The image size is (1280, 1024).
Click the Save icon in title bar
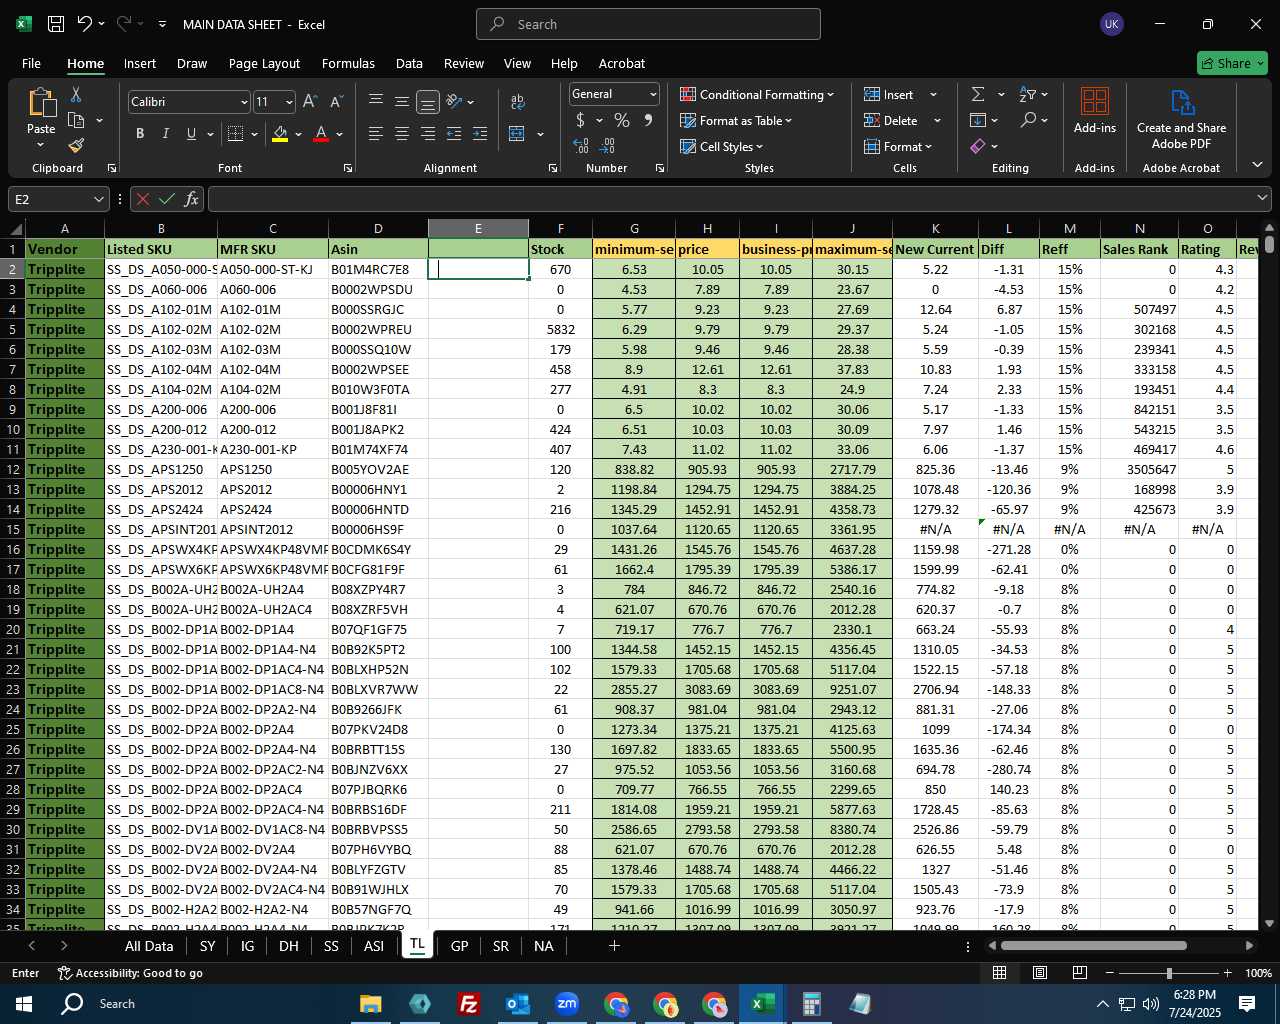click(56, 24)
